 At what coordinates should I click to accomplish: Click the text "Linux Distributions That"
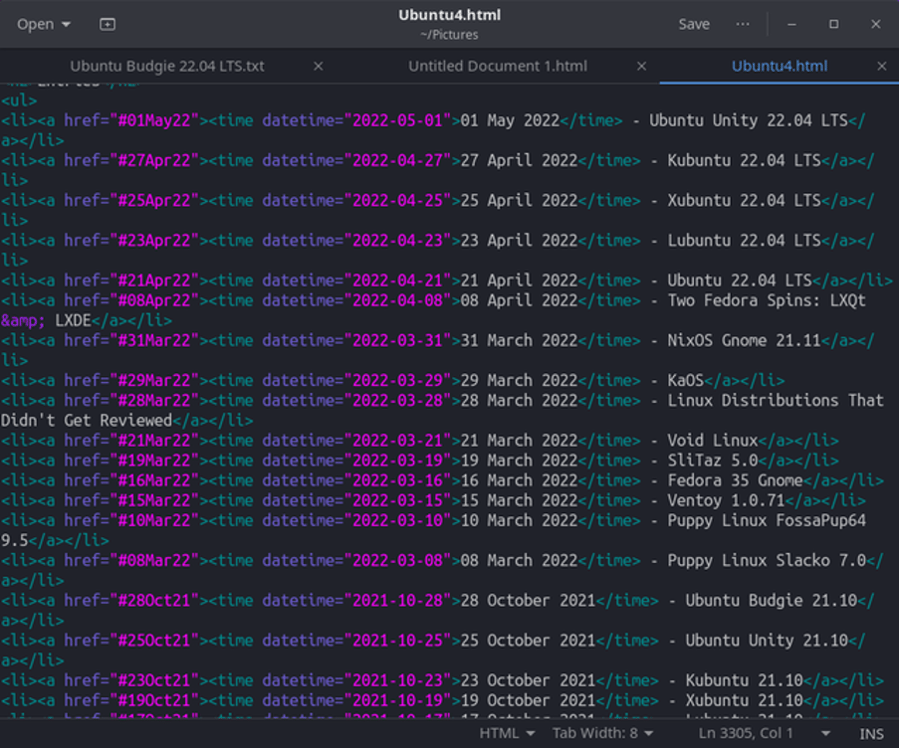[x=775, y=400]
